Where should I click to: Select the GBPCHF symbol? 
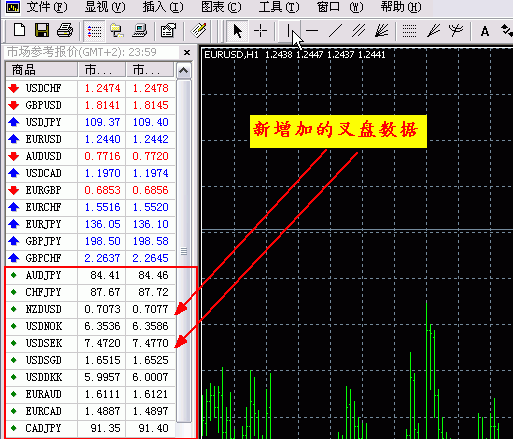click(43, 258)
